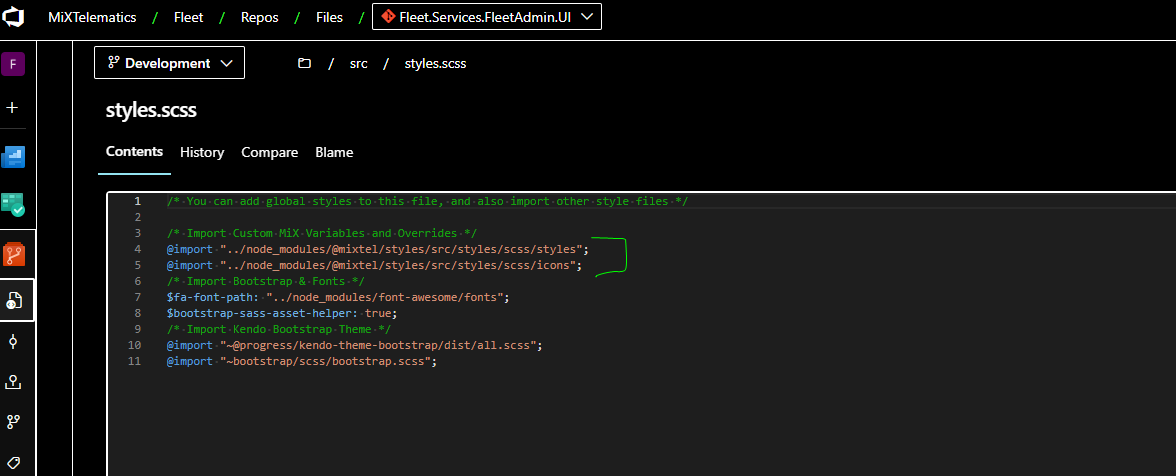
Task: Switch to the Compare tab
Action: click(269, 152)
